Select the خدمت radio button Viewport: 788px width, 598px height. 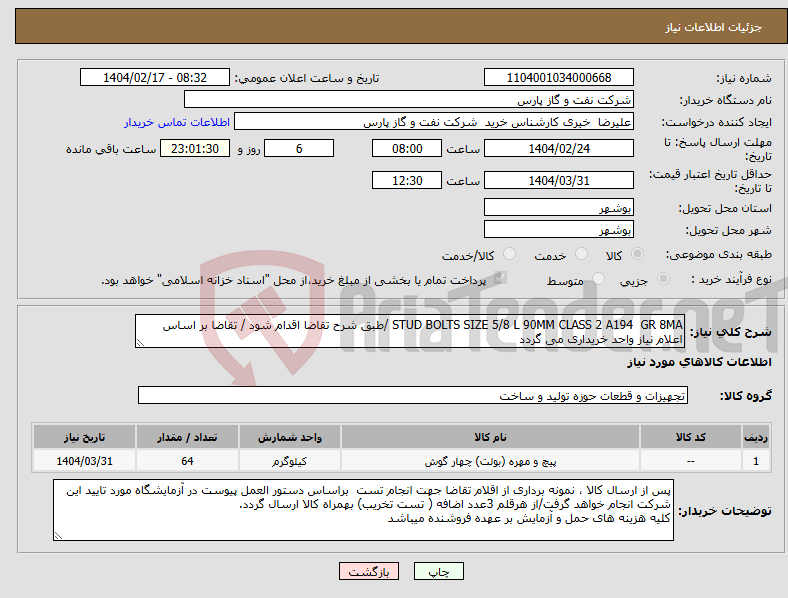(x=581, y=254)
